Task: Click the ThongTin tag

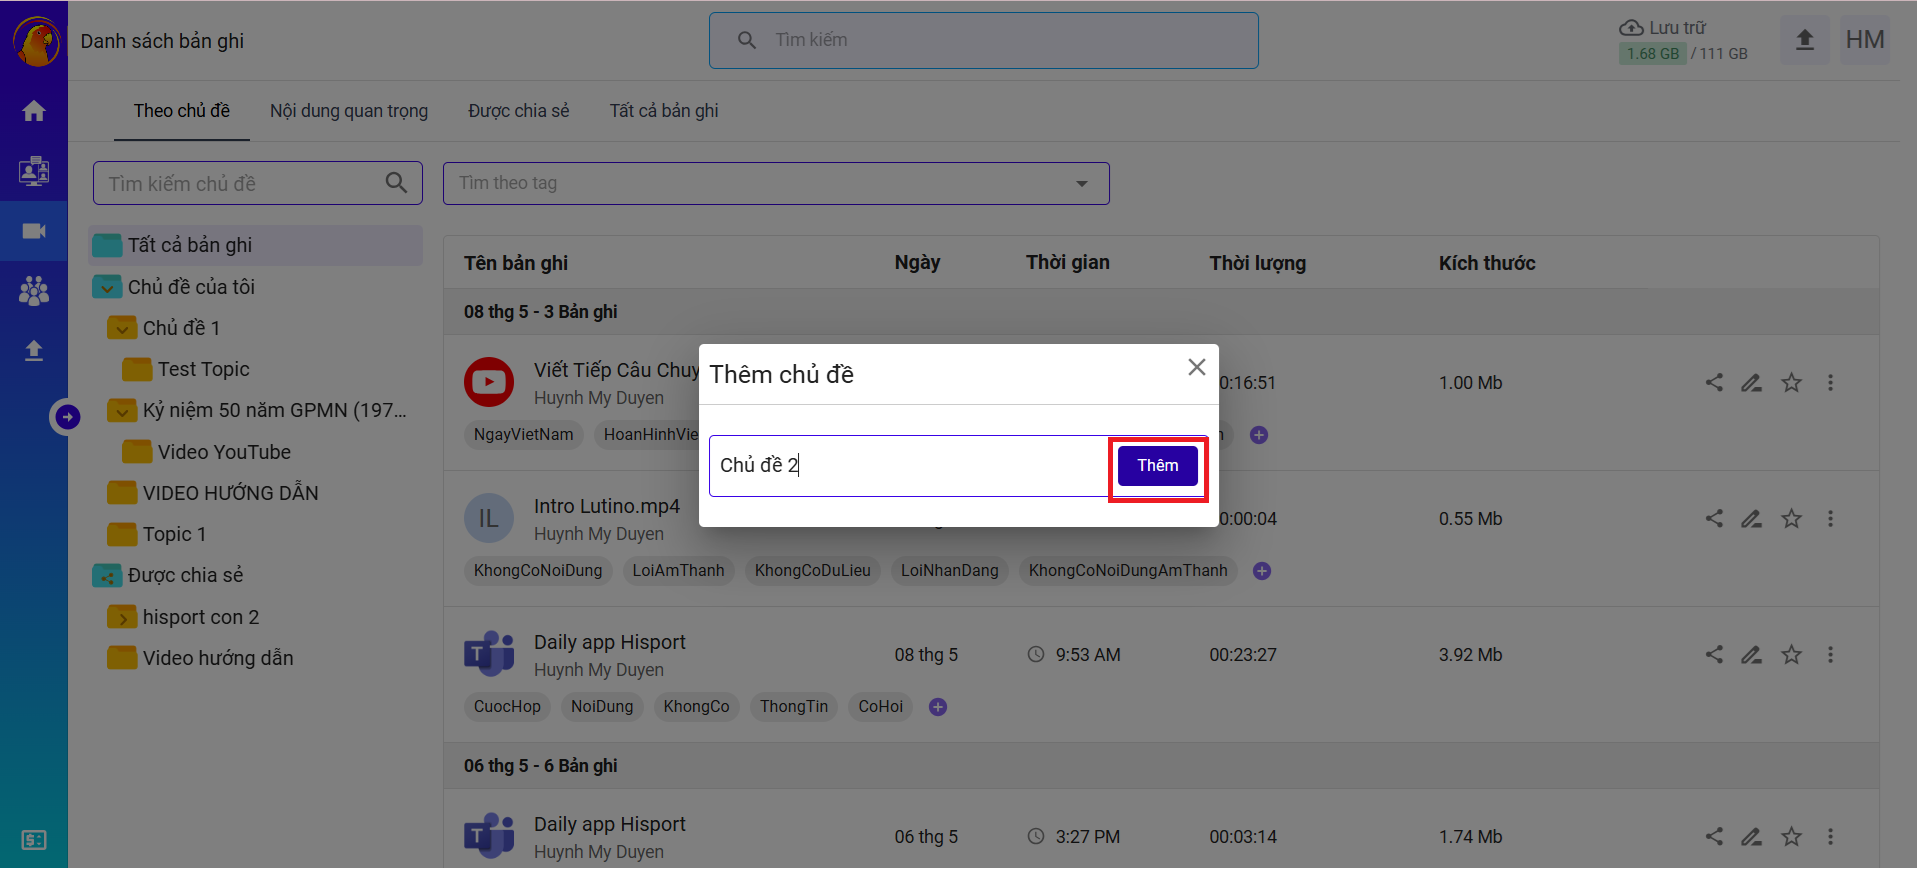Action: (794, 707)
